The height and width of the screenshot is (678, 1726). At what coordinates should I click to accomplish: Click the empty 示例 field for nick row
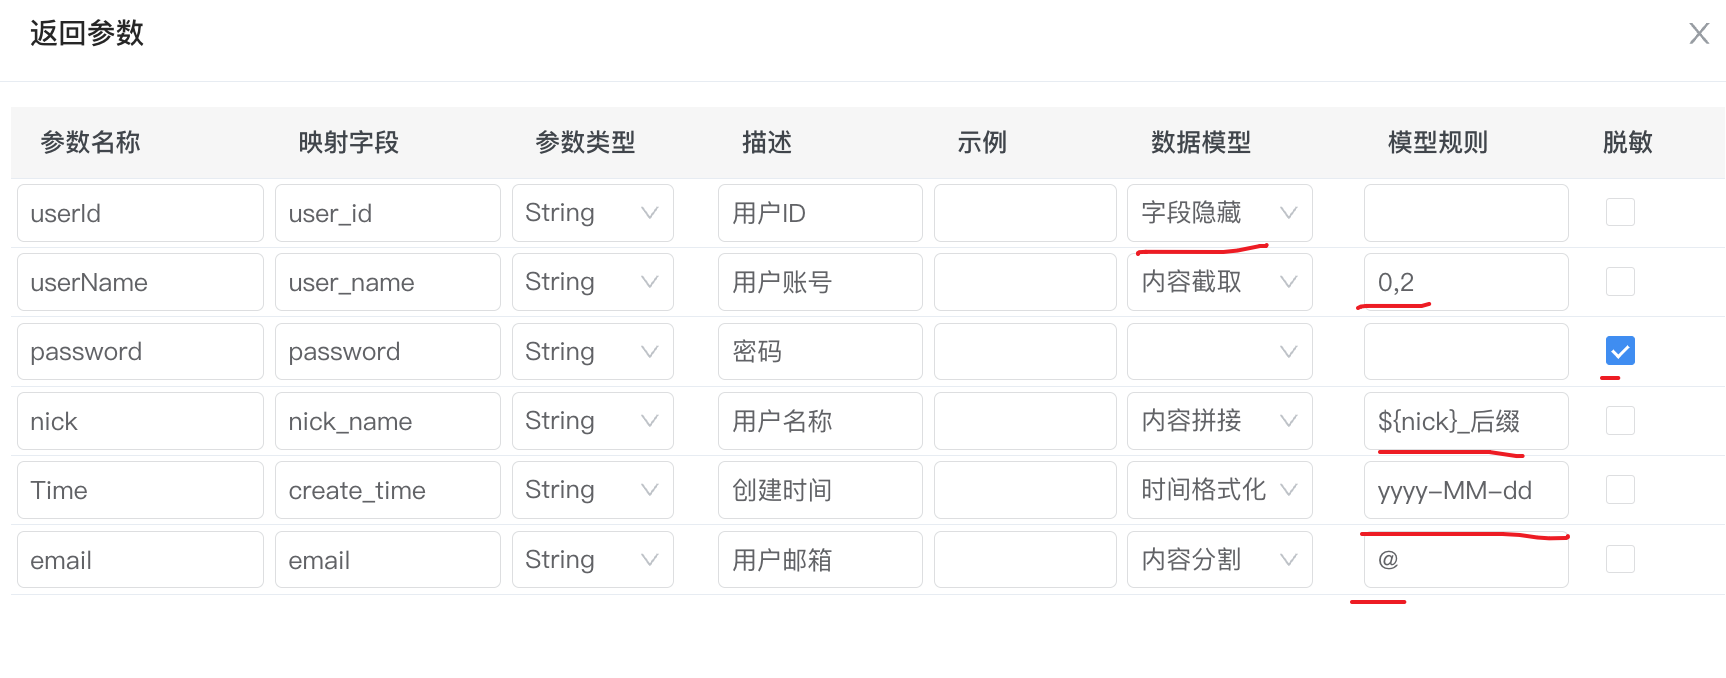1024,421
